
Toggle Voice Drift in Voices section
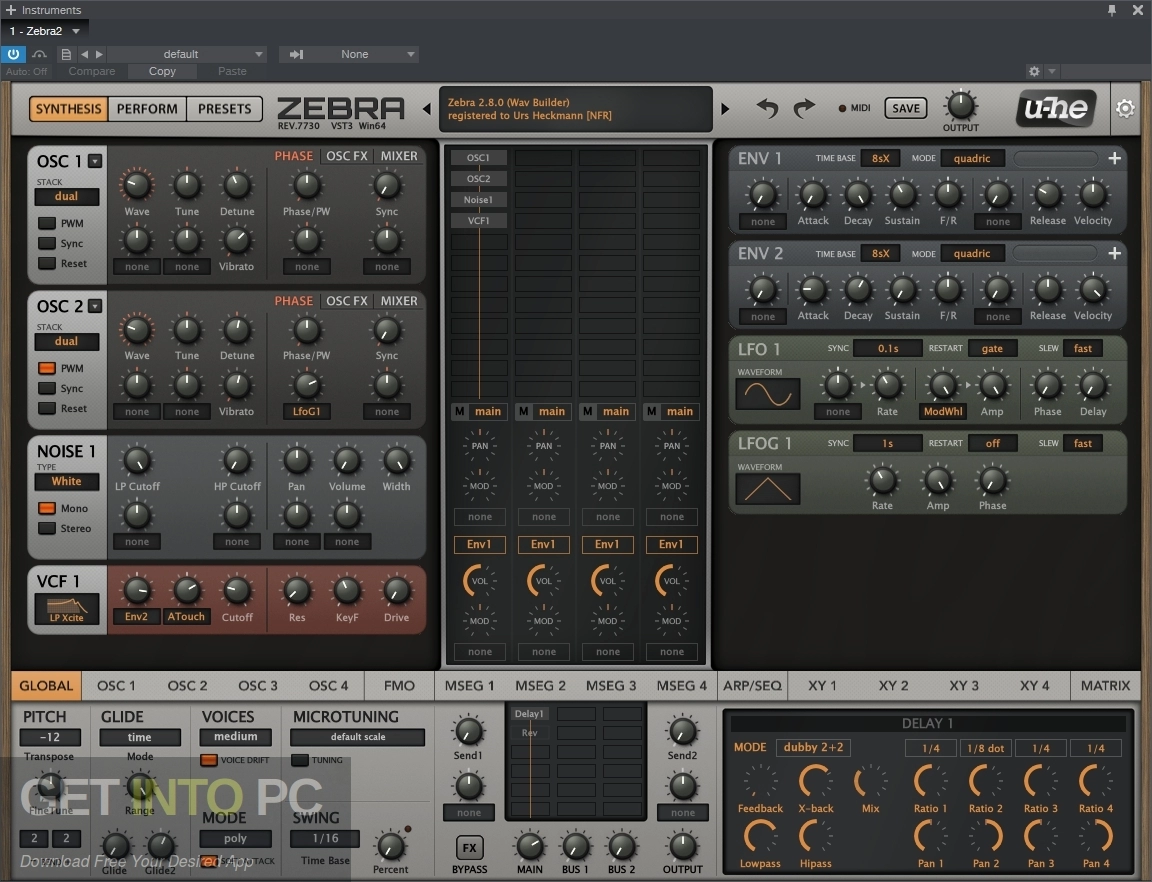coord(209,760)
